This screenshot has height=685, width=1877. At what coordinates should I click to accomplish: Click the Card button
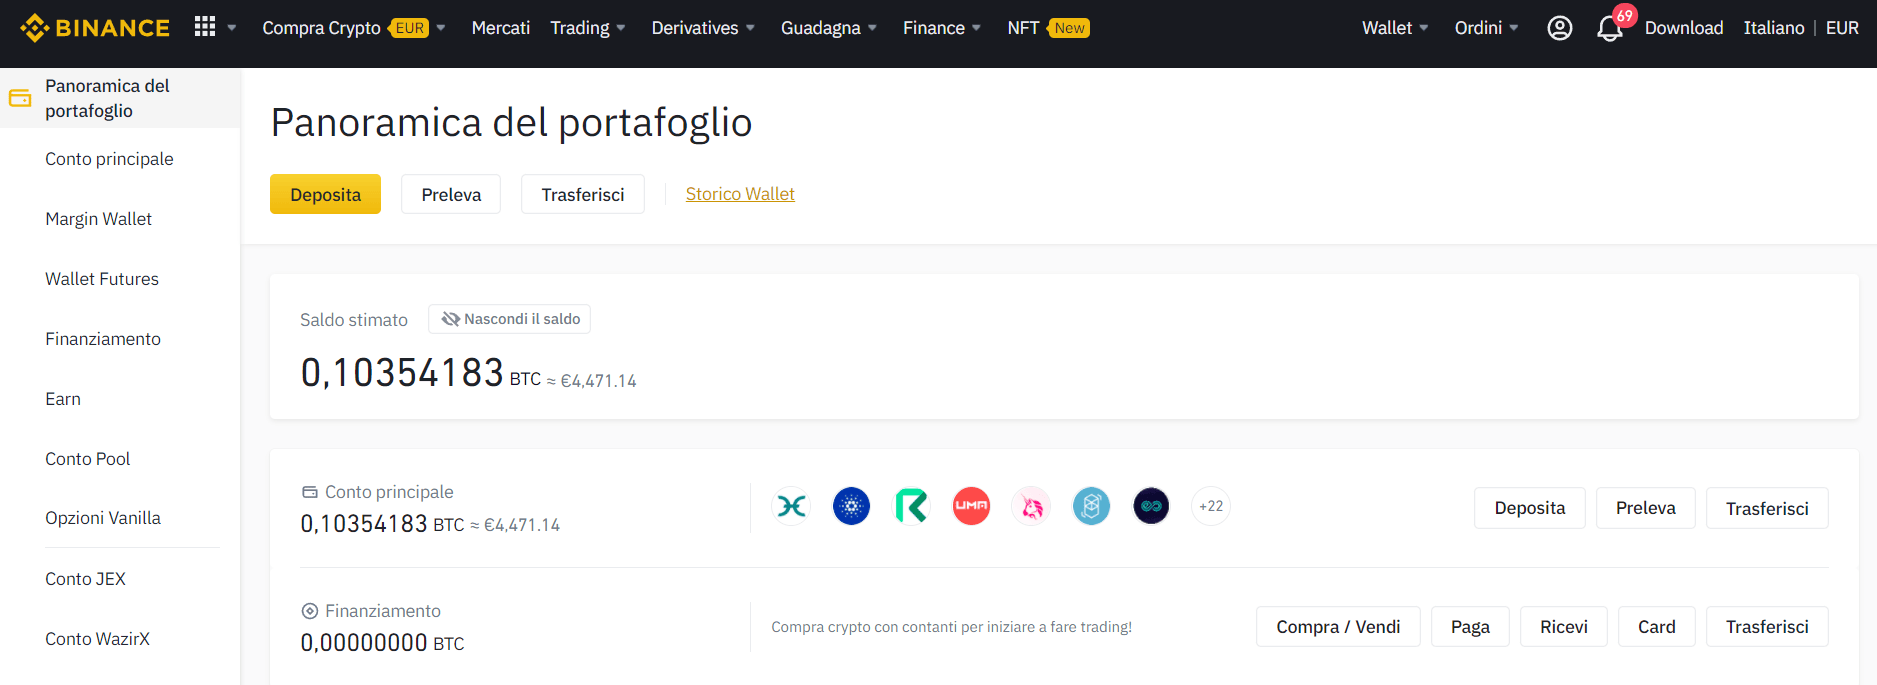[x=1657, y=627]
